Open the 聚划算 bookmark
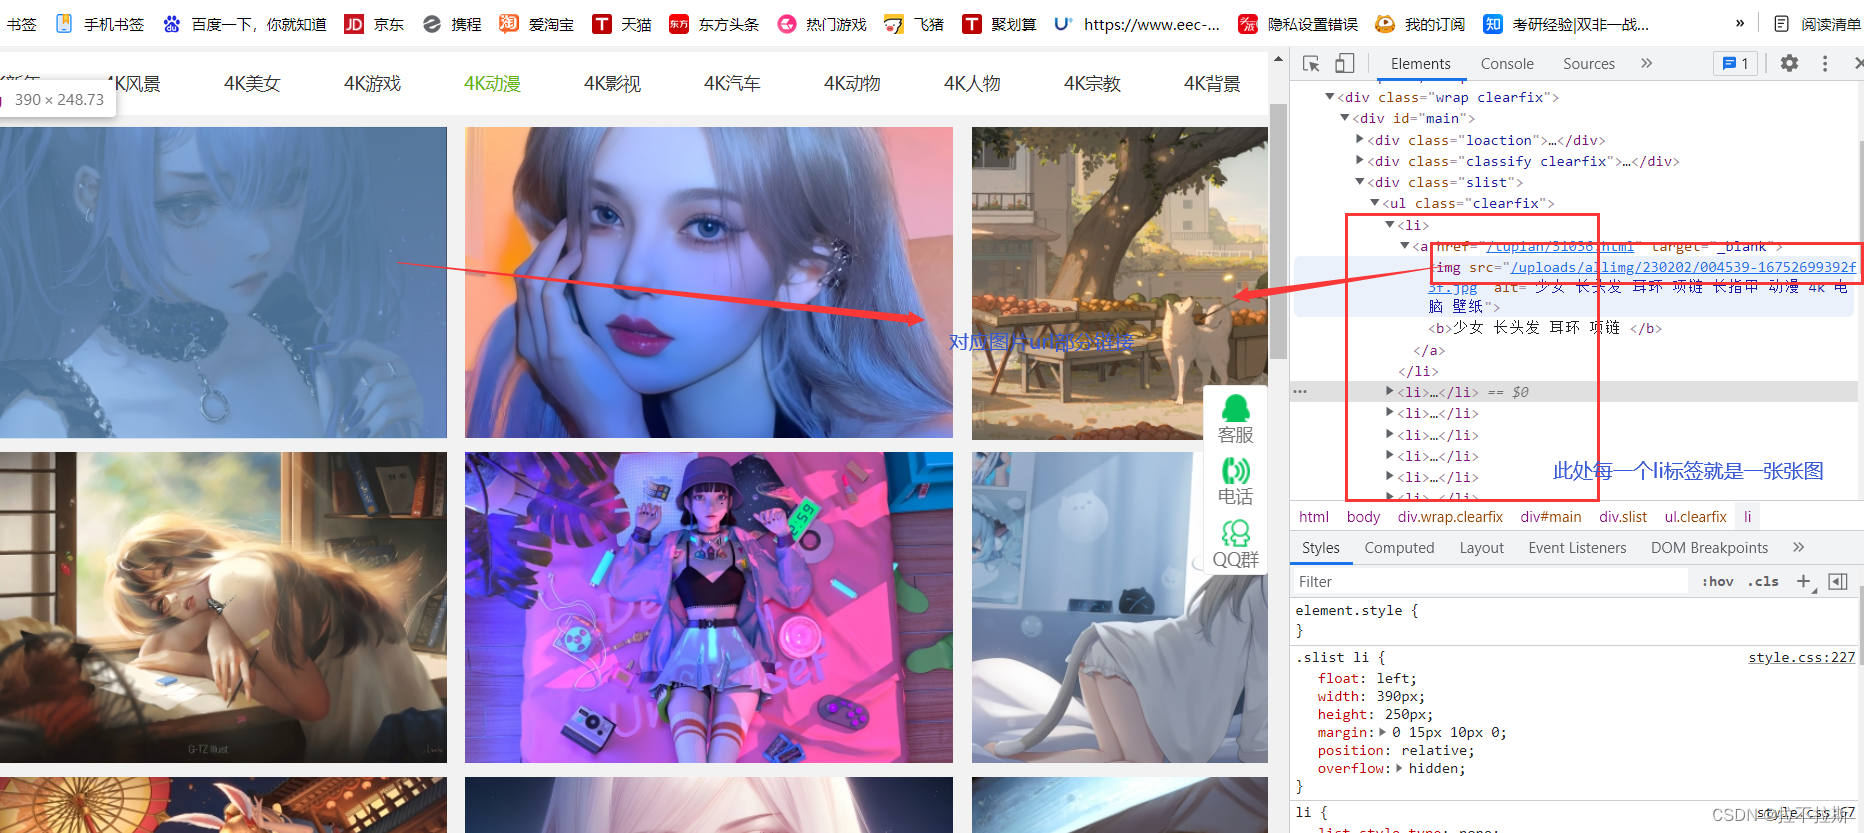Viewport: 1864px width, 833px height. [999, 24]
